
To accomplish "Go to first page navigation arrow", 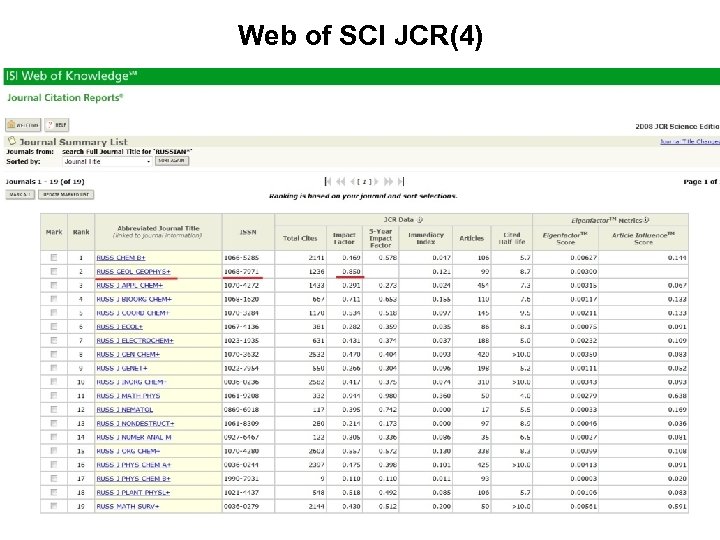I will (328, 181).
